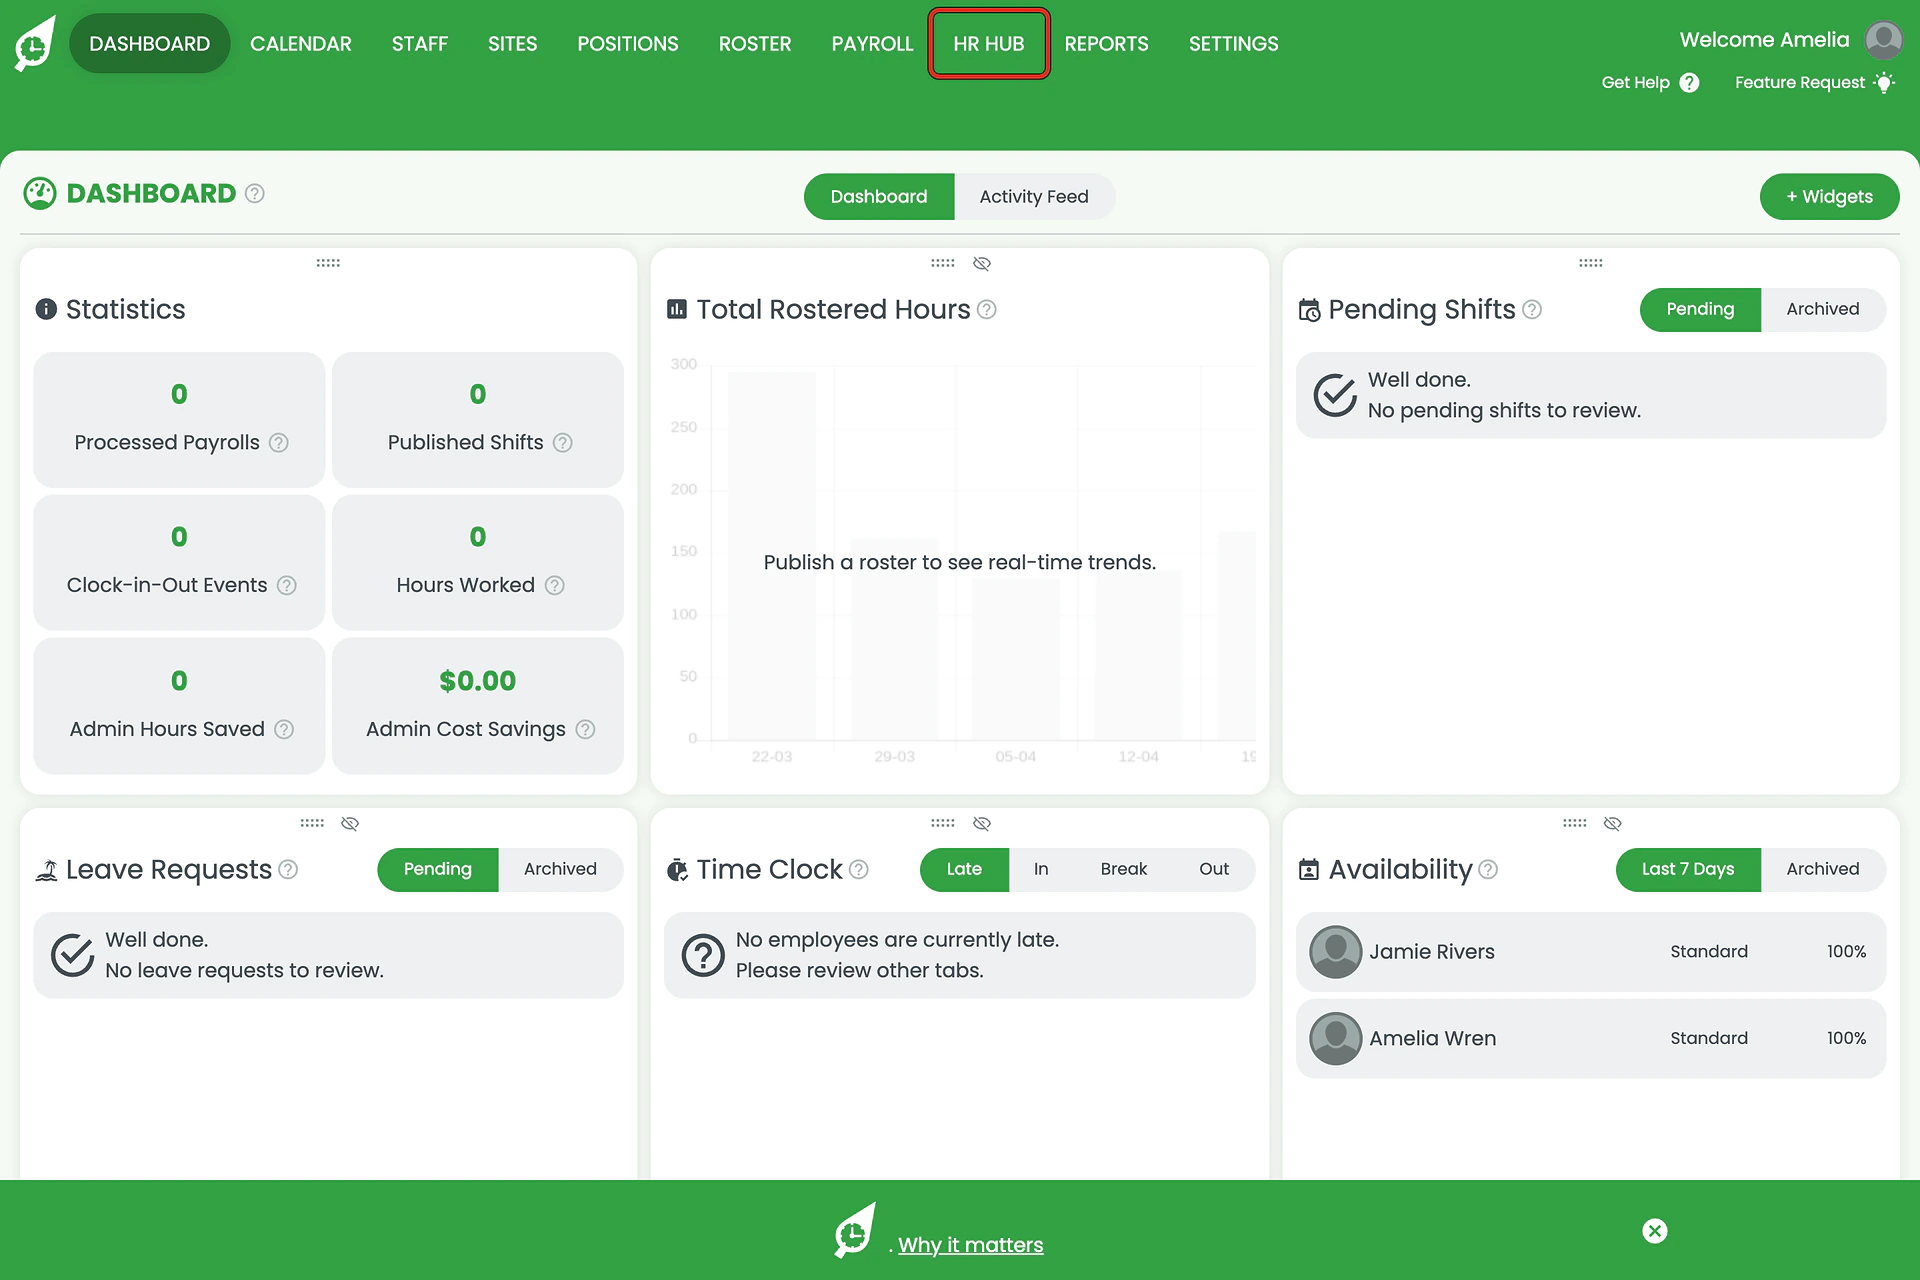This screenshot has width=1920, height=1280.
Task: Click the help icon beside Total Rostered Hours
Action: tap(987, 309)
